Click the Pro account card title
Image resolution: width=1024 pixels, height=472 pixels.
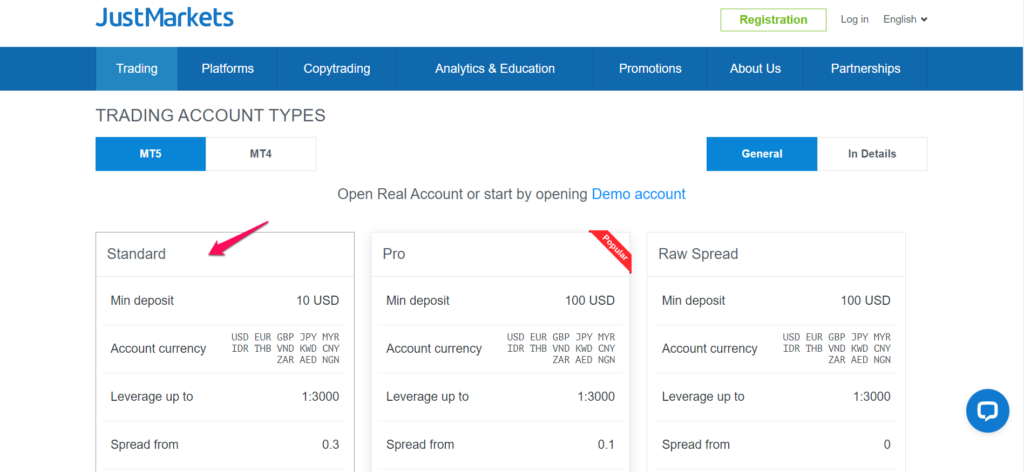pos(394,254)
